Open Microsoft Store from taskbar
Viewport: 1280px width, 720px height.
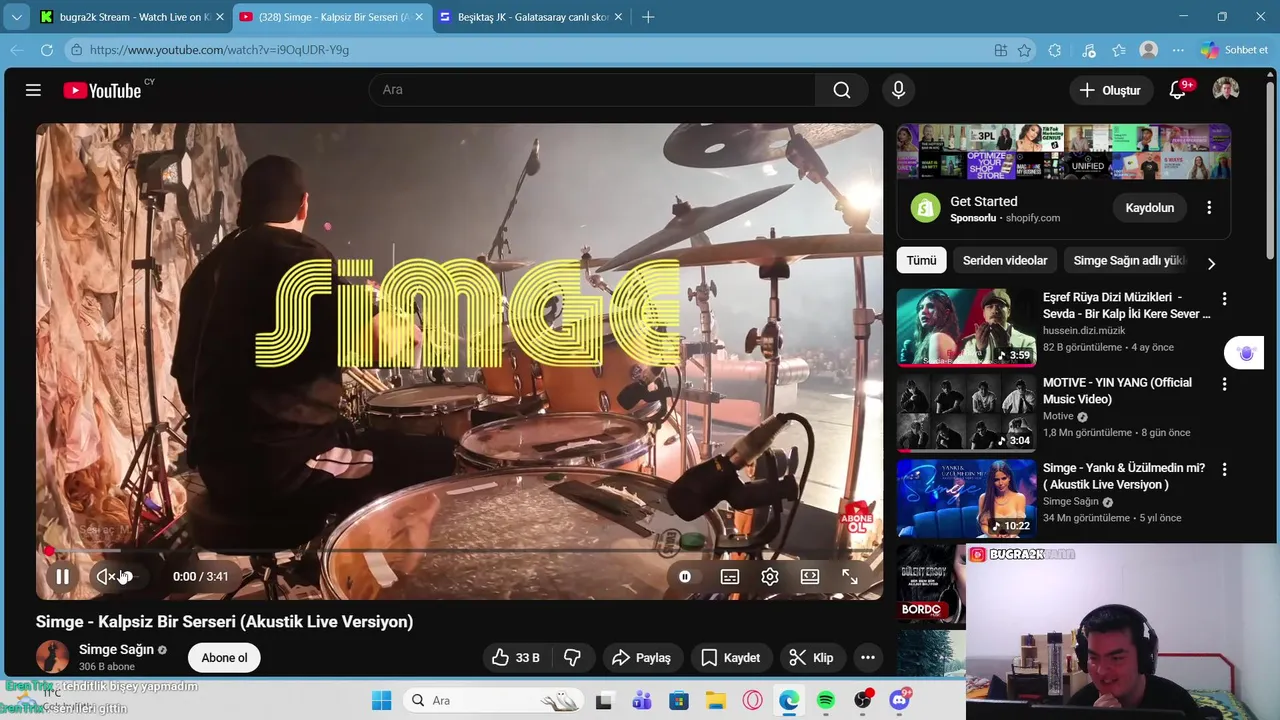tap(679, 701)
